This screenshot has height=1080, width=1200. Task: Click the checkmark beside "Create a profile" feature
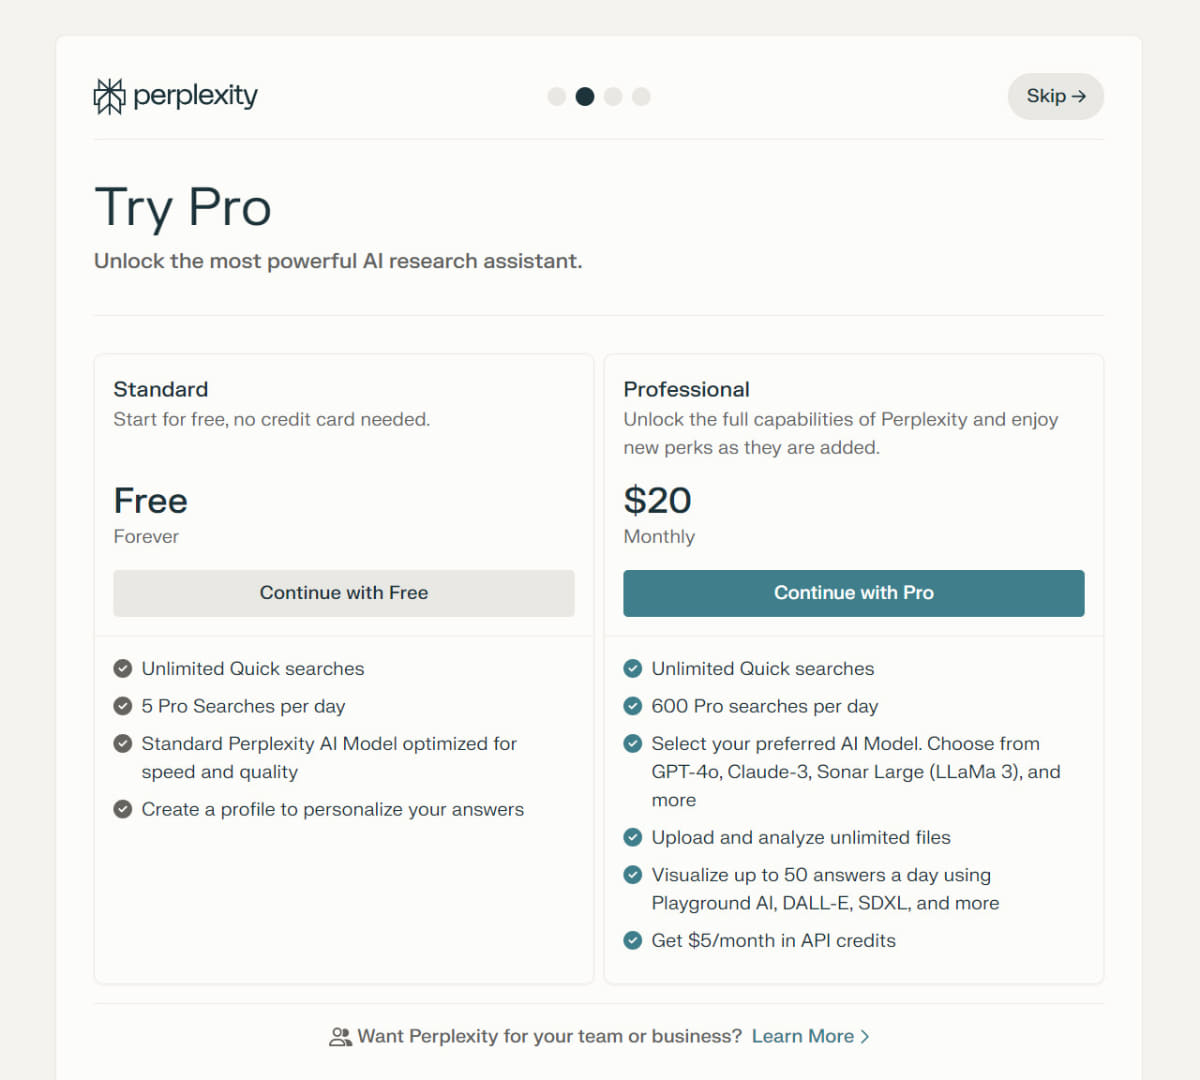click(123, 809)
